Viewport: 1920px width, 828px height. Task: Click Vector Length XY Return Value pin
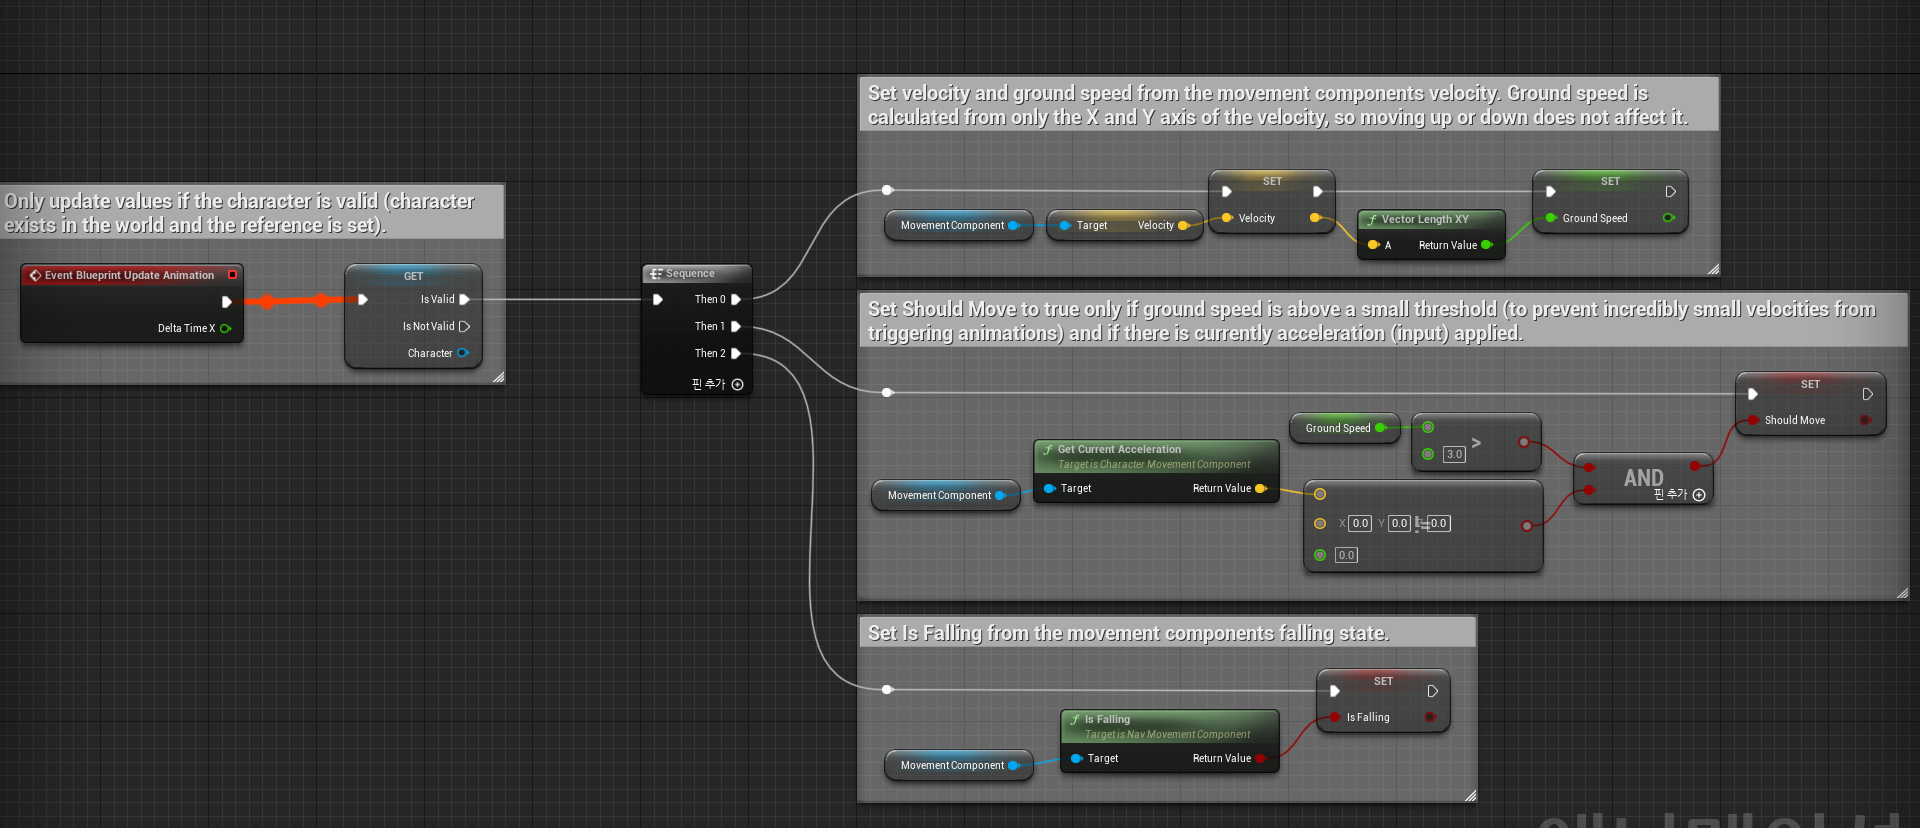point(1487,245)
